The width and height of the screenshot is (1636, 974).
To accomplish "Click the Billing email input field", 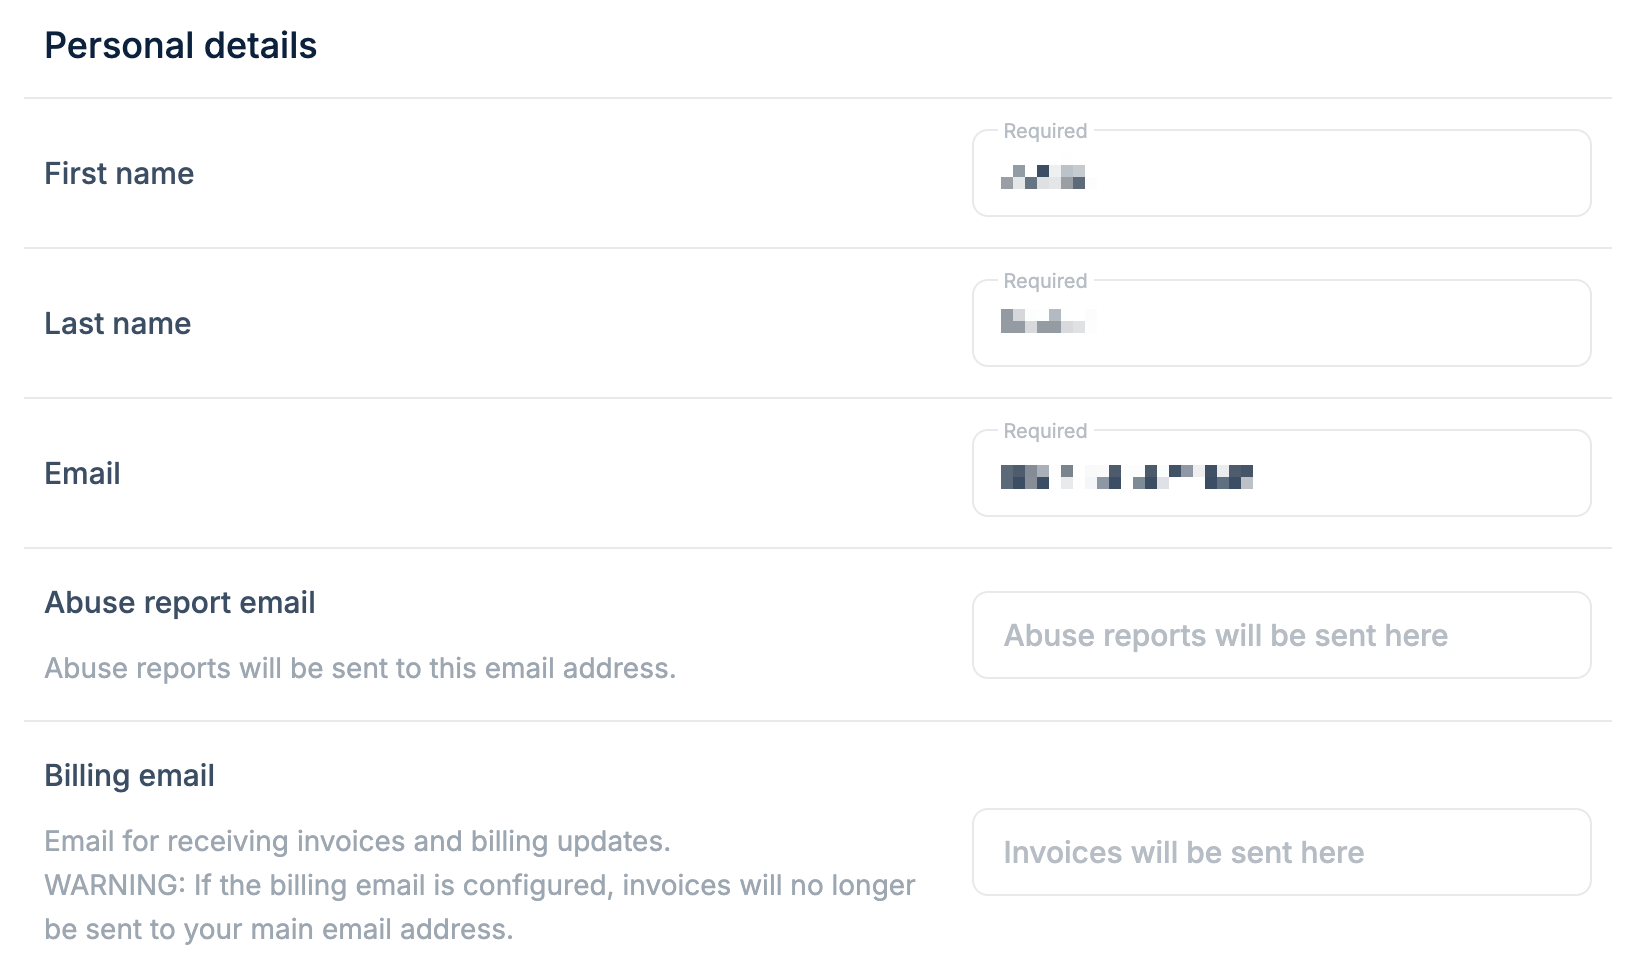I will click(1280, 852).
